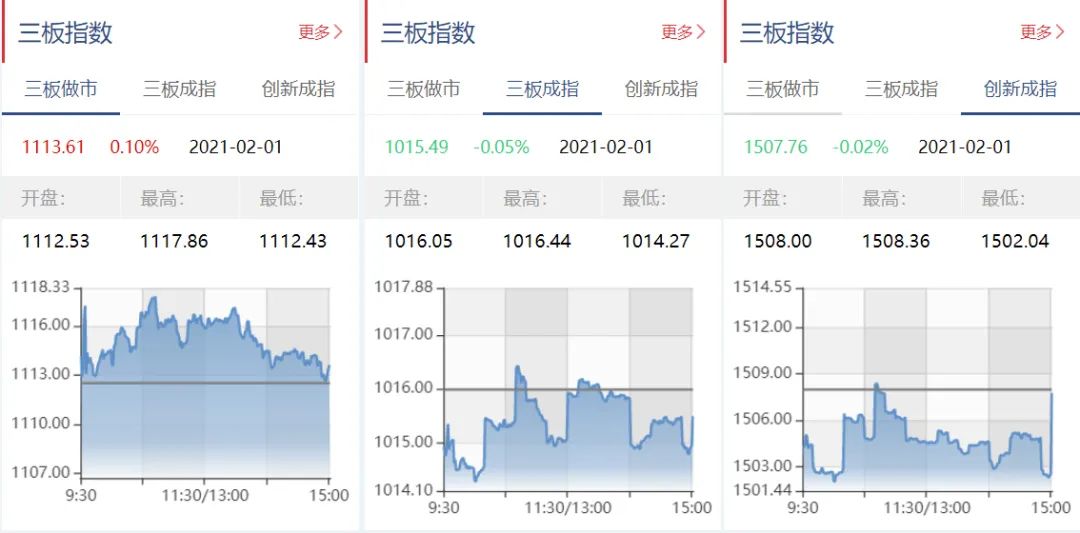Click 三板指数 title in first panel
The height and width of the screenshot is (533, 1080).
[65, 32]
